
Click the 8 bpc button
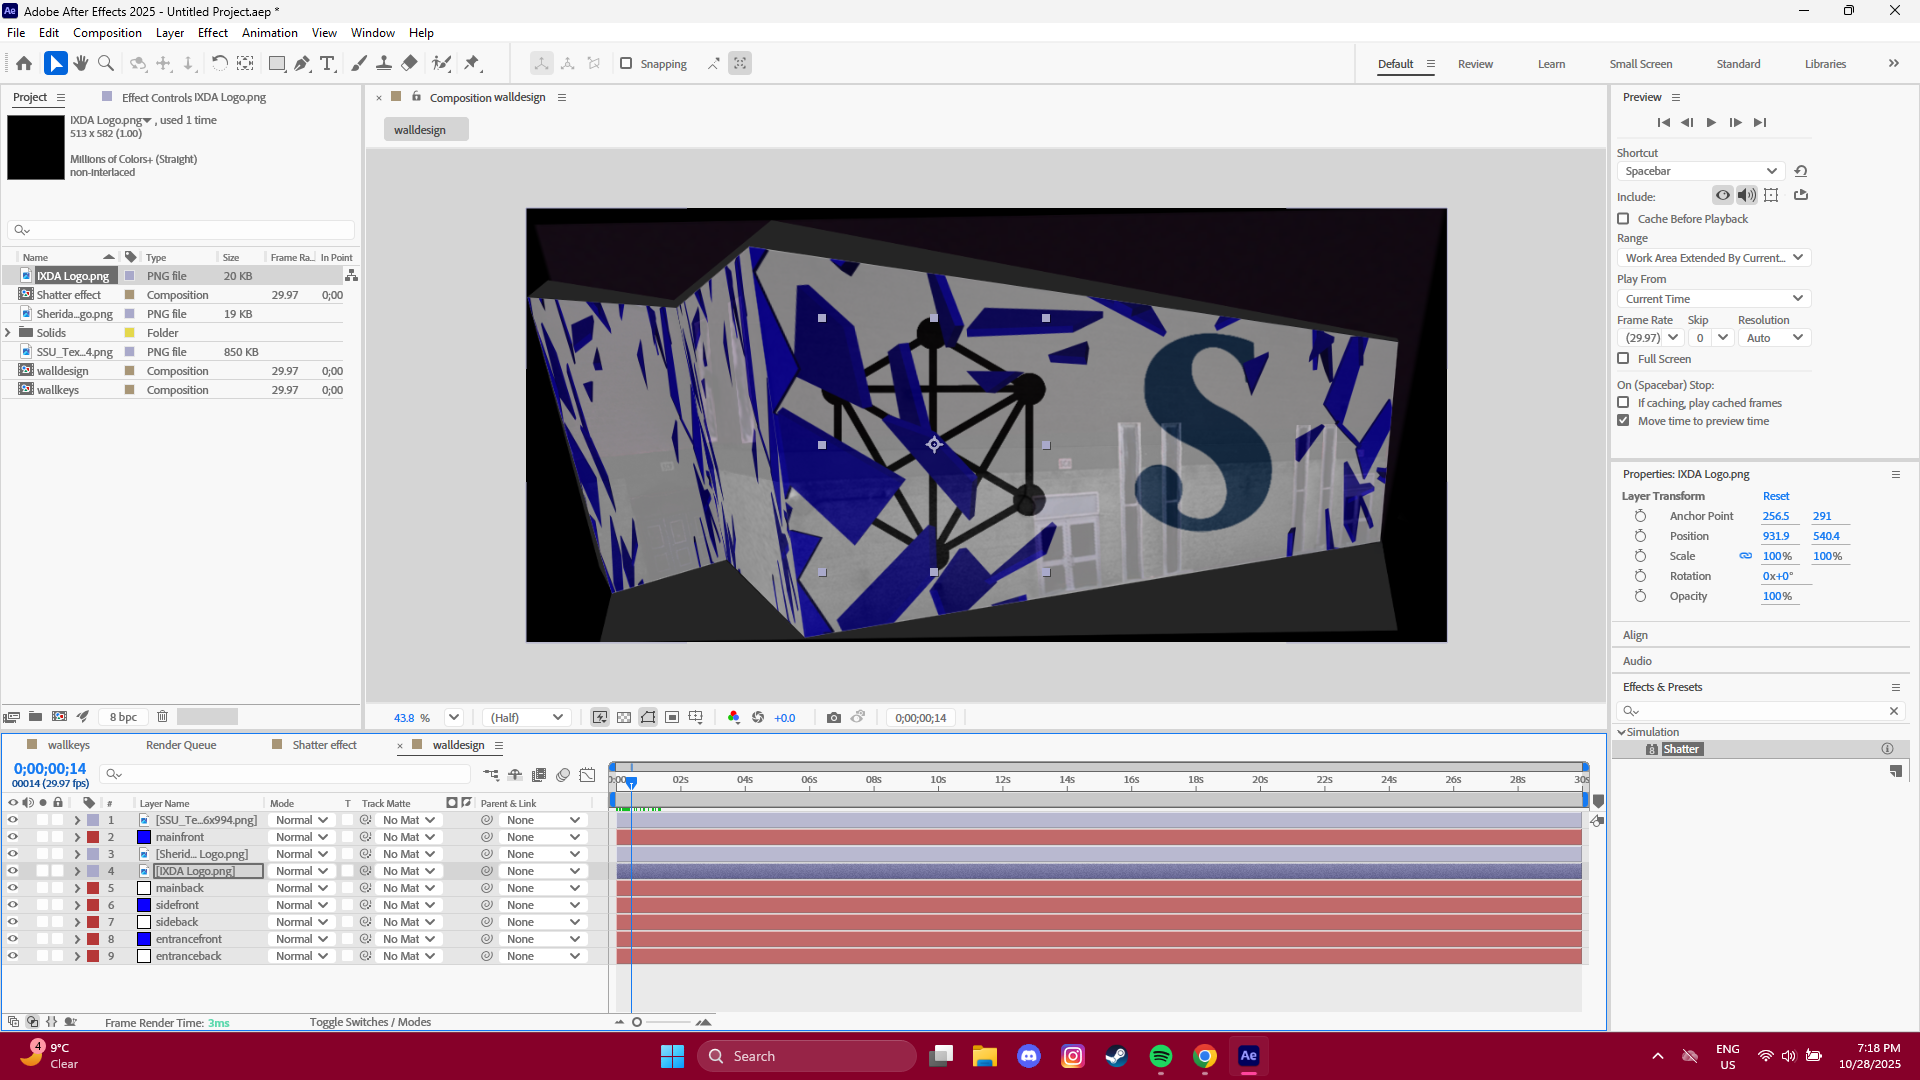(x=123, y=716)
